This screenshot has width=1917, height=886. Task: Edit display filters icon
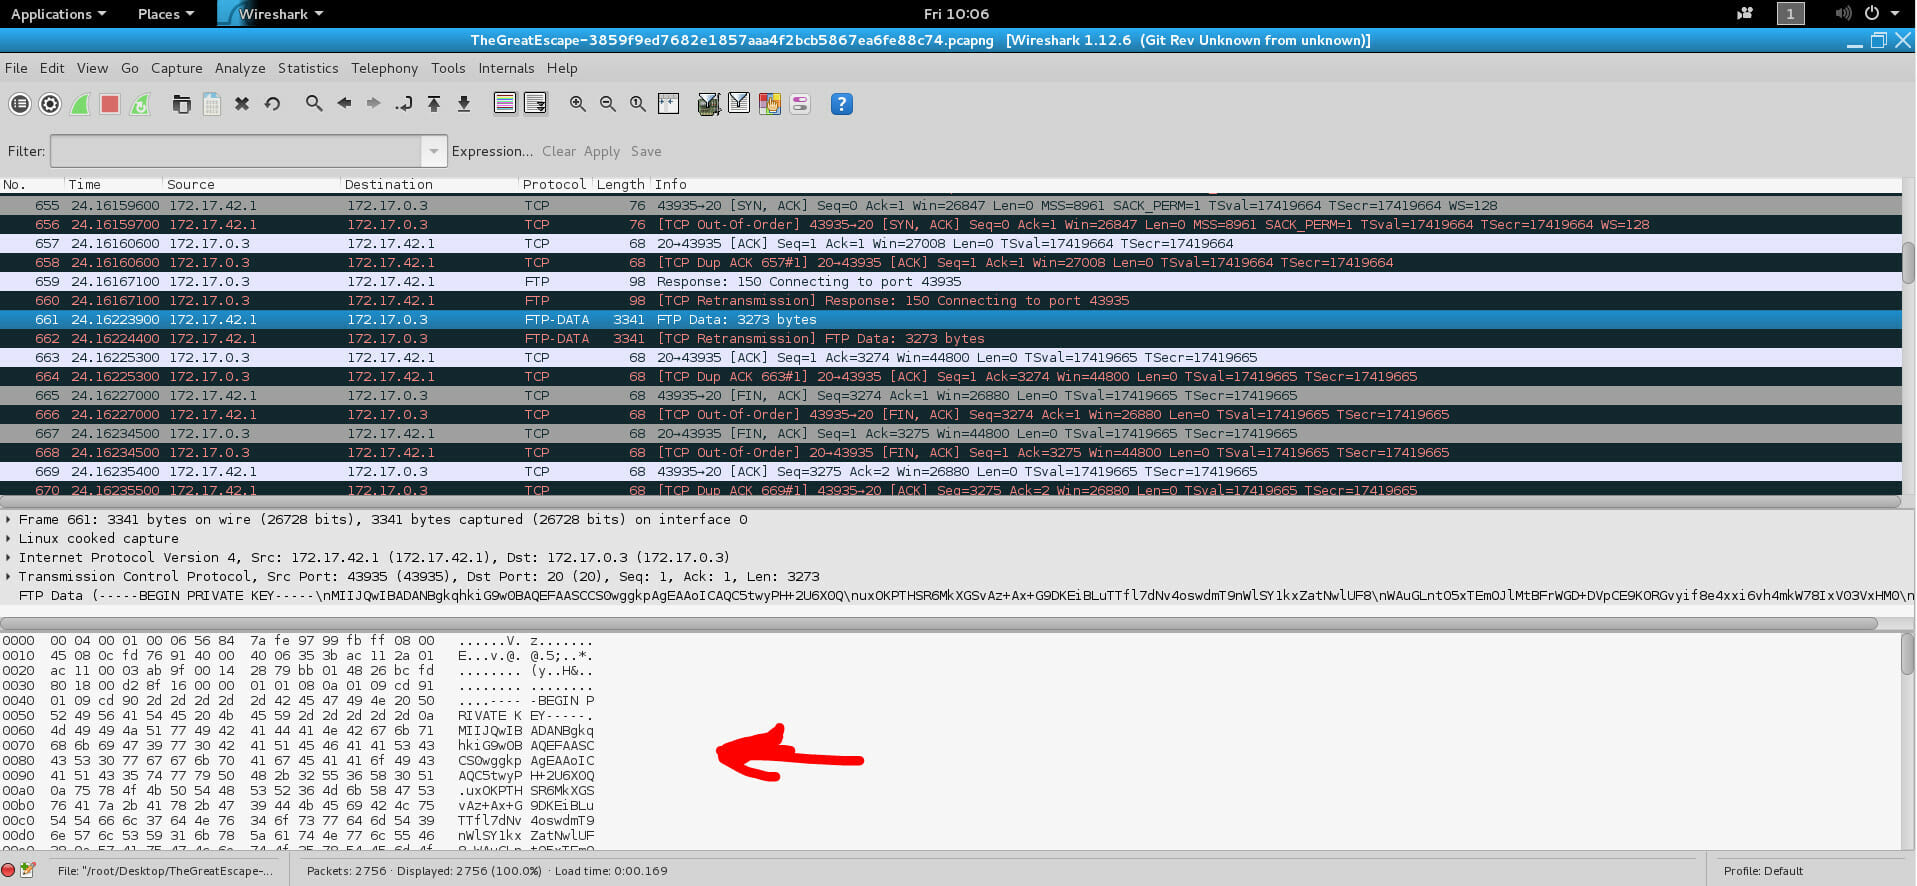[739, 103]
